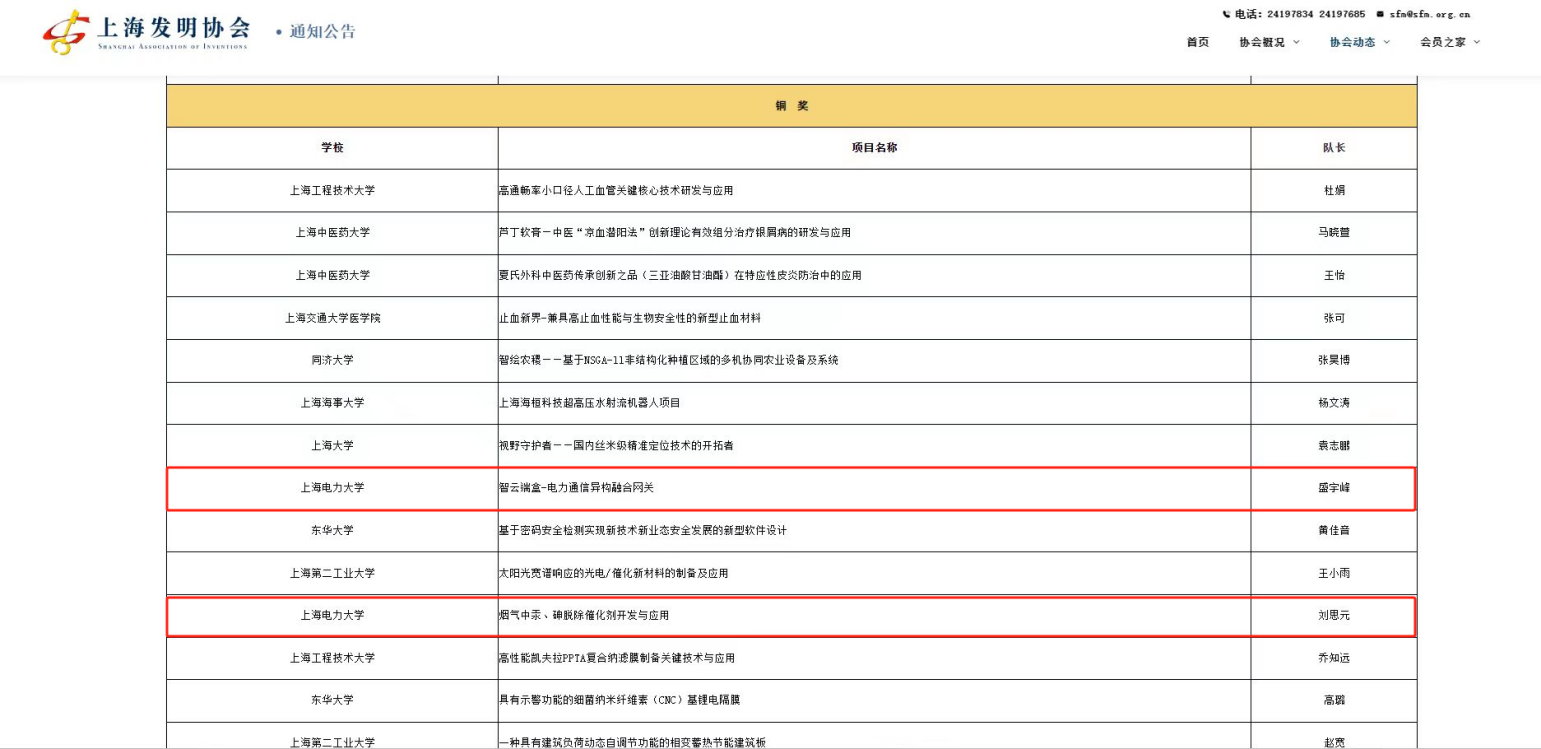Select team leader 乔知远
Image resolution: width=1541 pixels, height=749 pixels.
click(1334, 658)
